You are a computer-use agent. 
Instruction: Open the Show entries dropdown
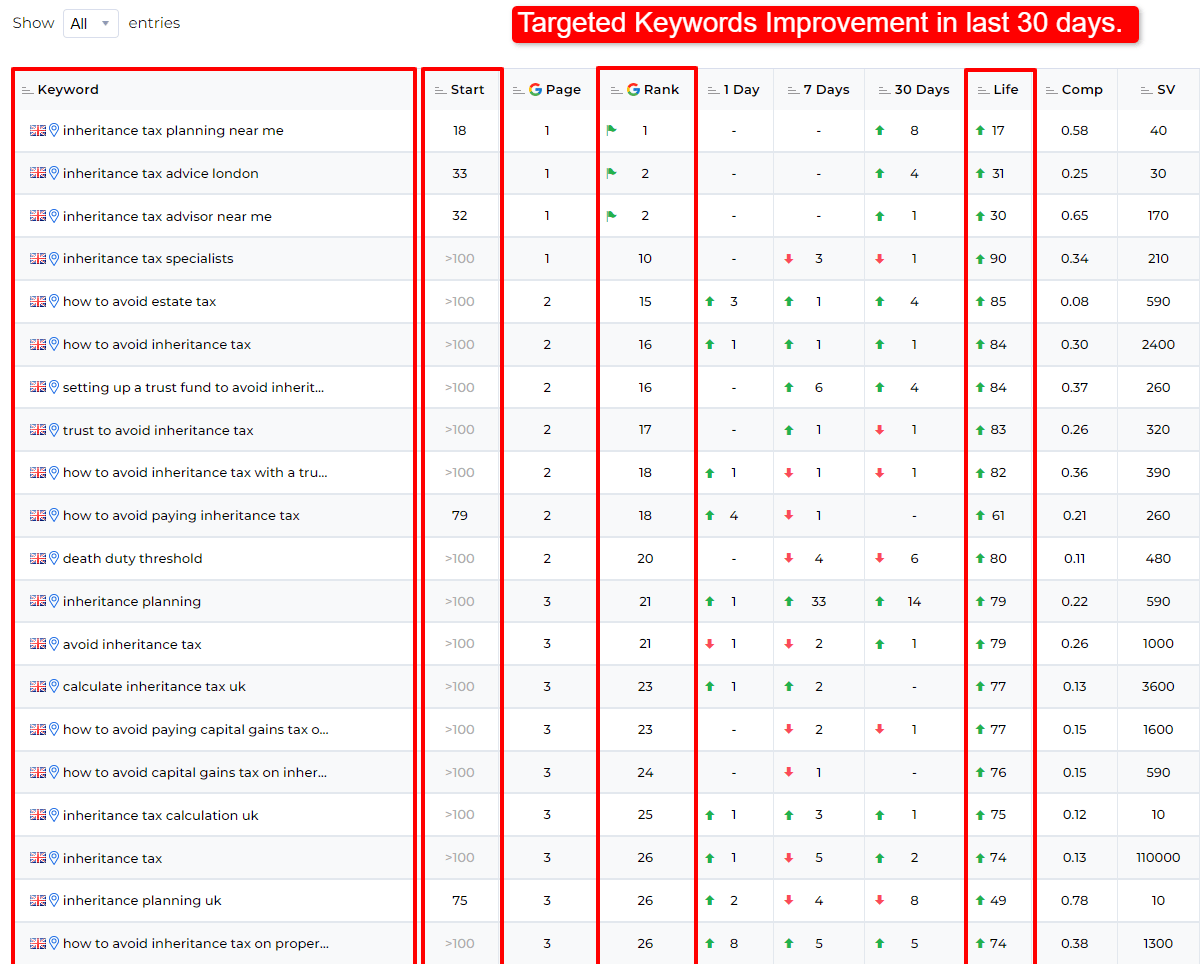91,23
